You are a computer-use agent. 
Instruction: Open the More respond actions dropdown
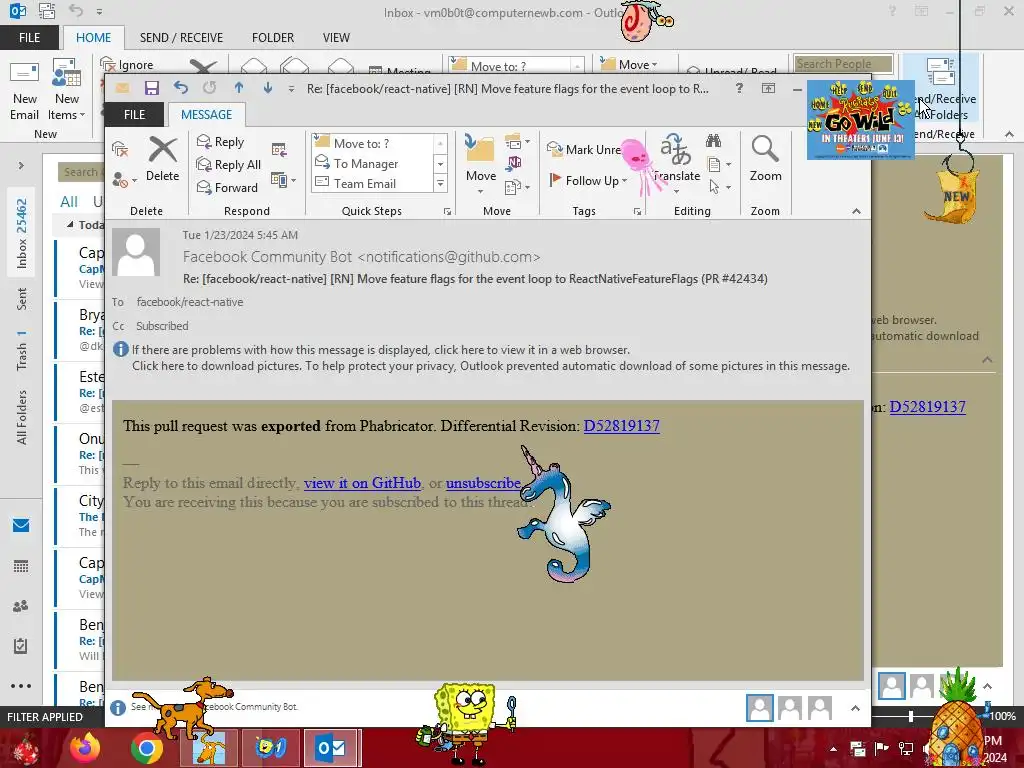283,180
